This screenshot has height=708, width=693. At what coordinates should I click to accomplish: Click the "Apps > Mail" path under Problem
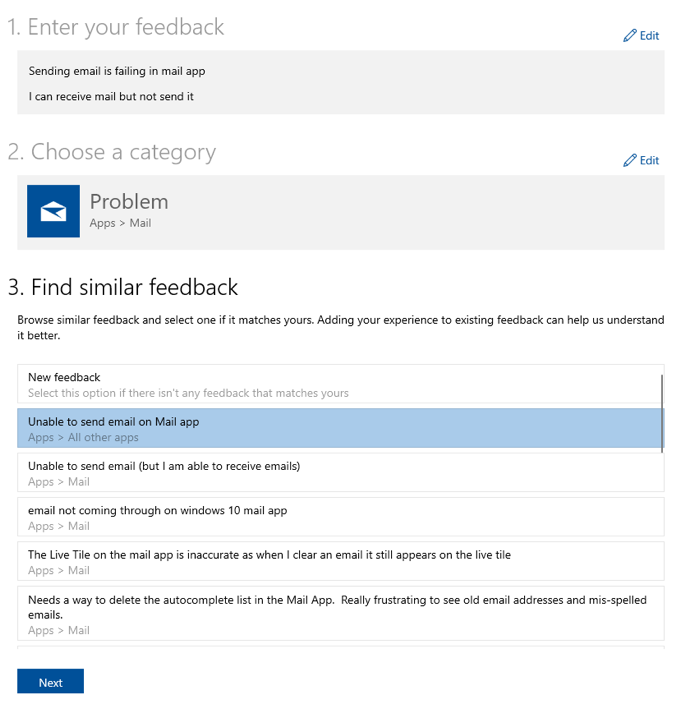coord(120,223)
